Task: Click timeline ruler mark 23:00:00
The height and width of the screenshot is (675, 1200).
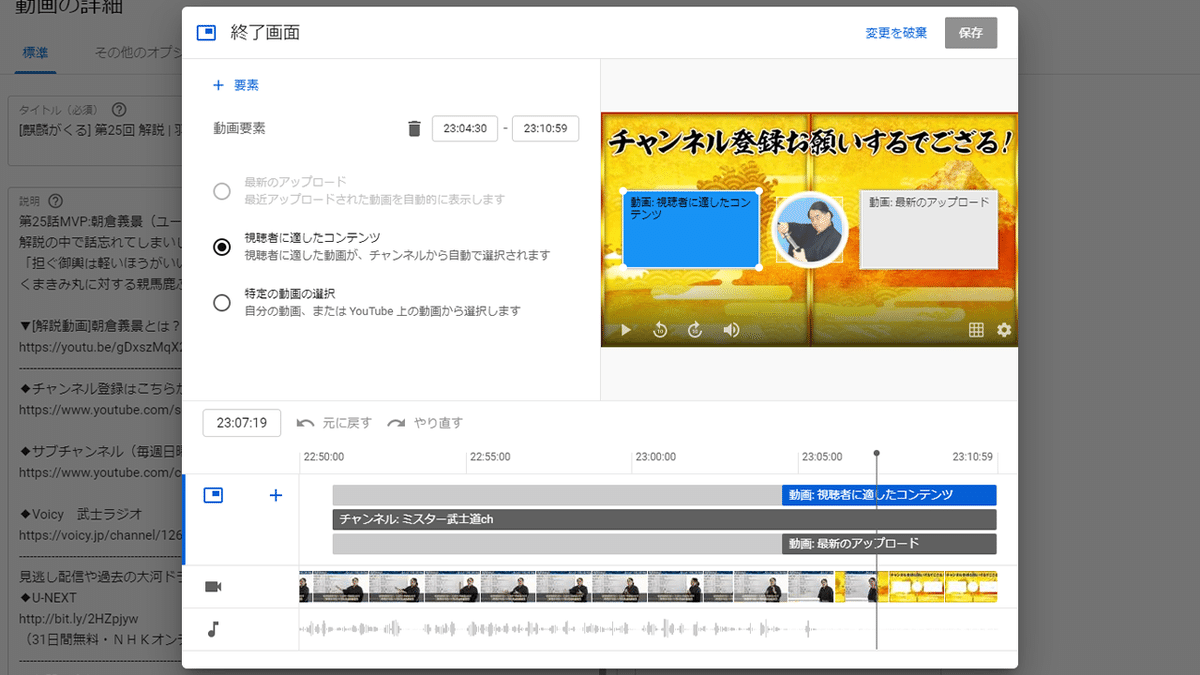Action: coord(655,457)
